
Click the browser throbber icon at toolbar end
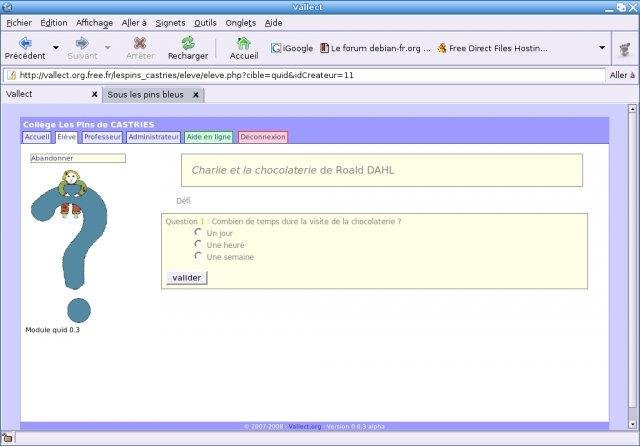(624, 49)
